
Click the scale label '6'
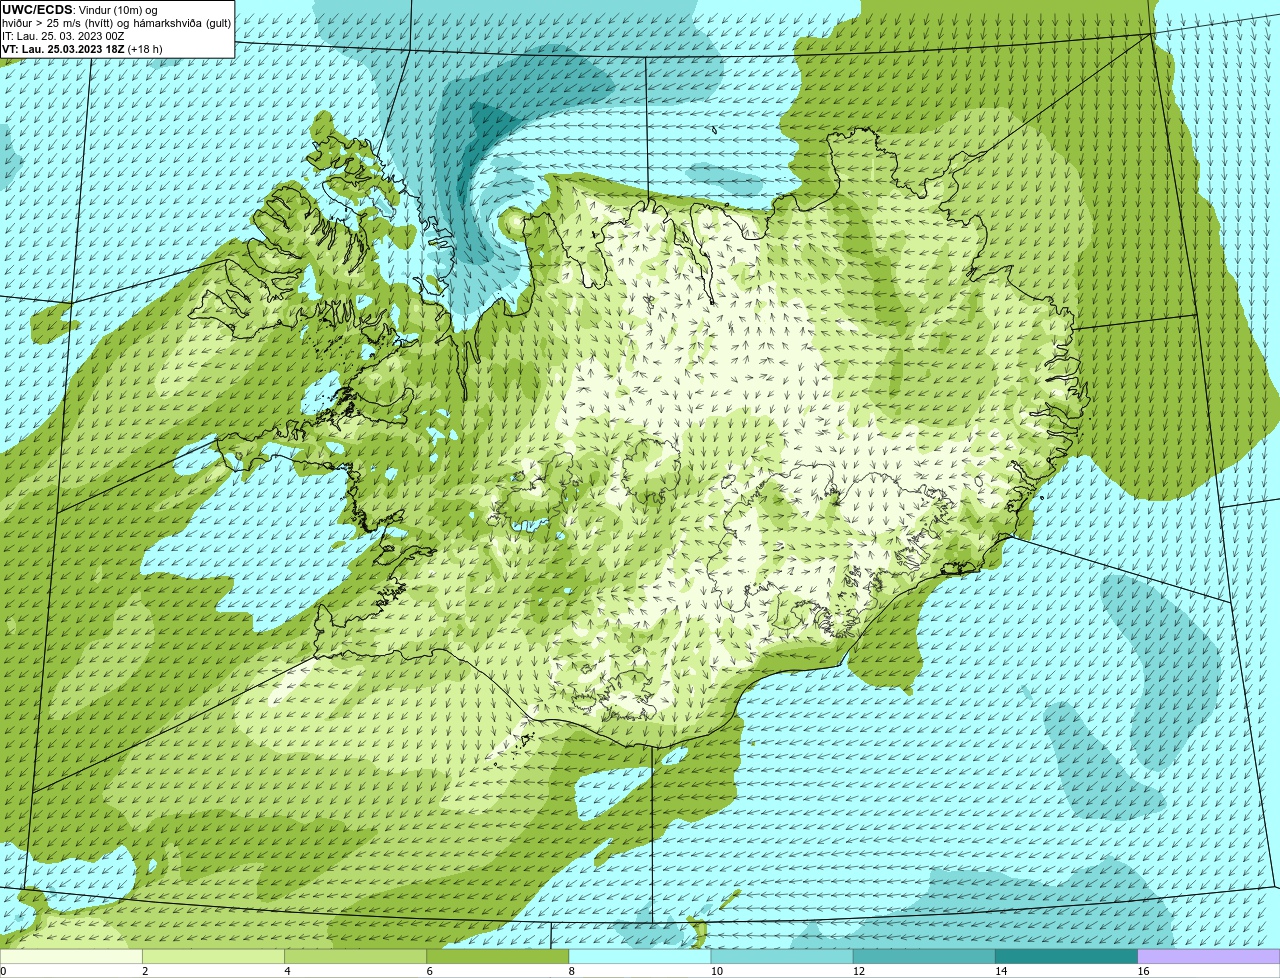pos(429,971)
